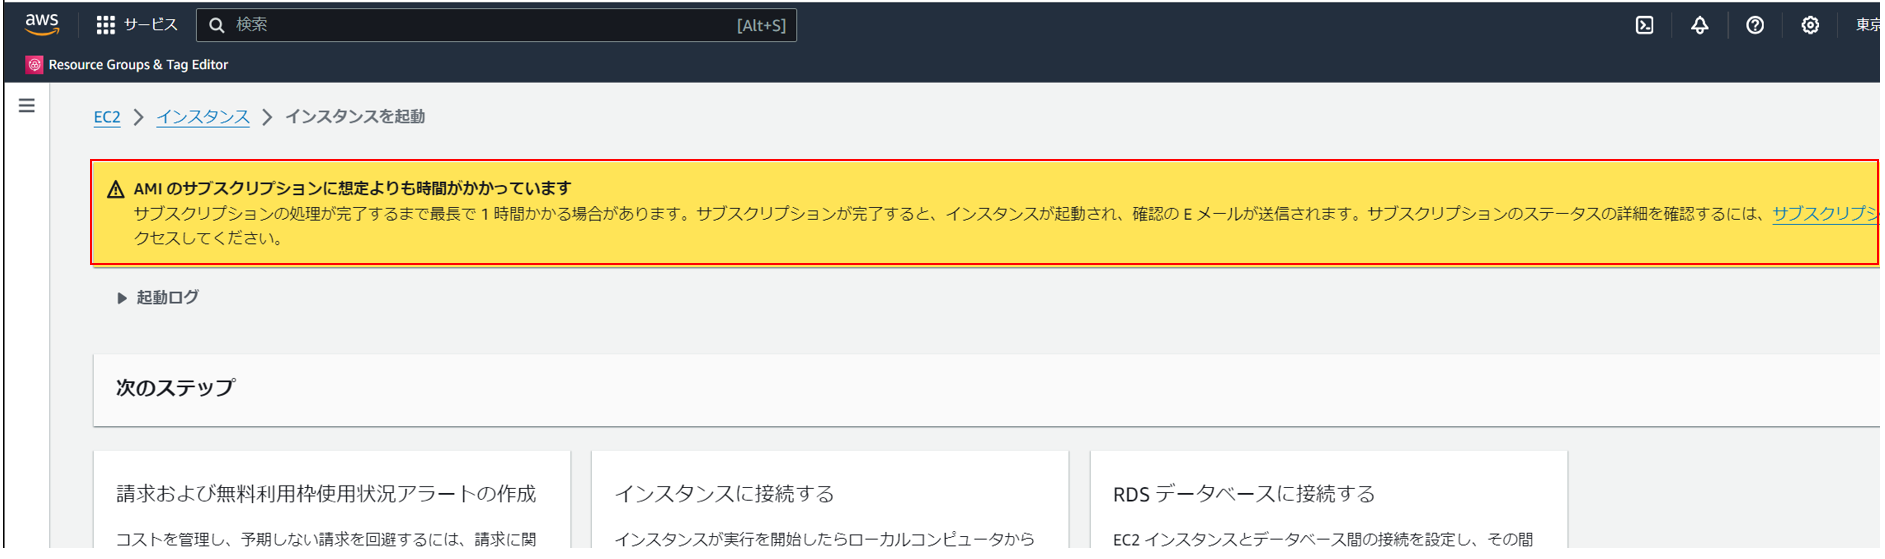Screen dimensions: 1885x559
Task: Launch the CloudShell terminal icon
Action: (x=1644, y=25)
